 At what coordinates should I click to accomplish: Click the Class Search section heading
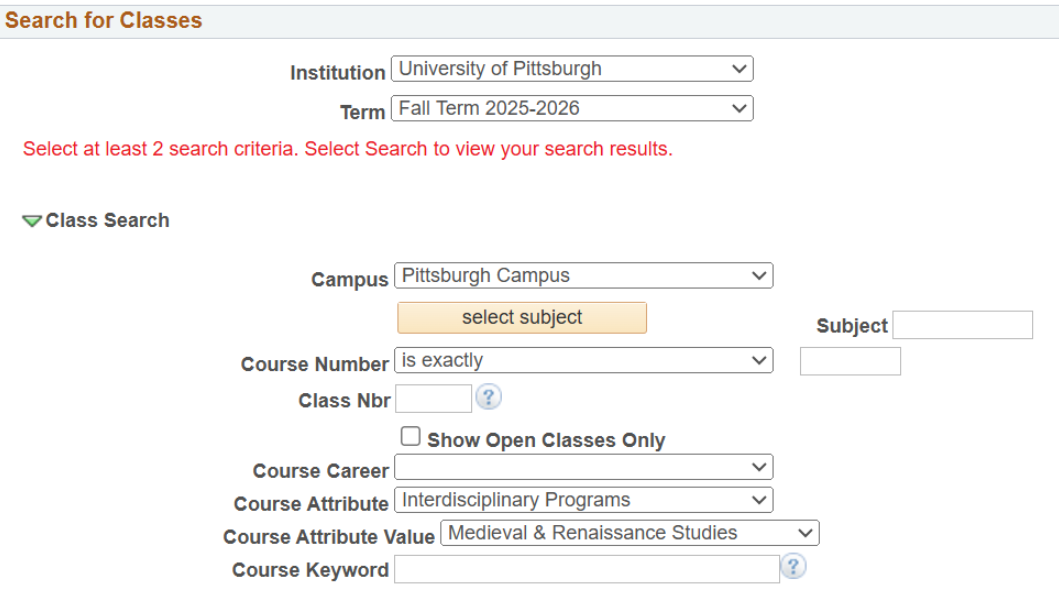pyautogui.click(x=108, y=221)
